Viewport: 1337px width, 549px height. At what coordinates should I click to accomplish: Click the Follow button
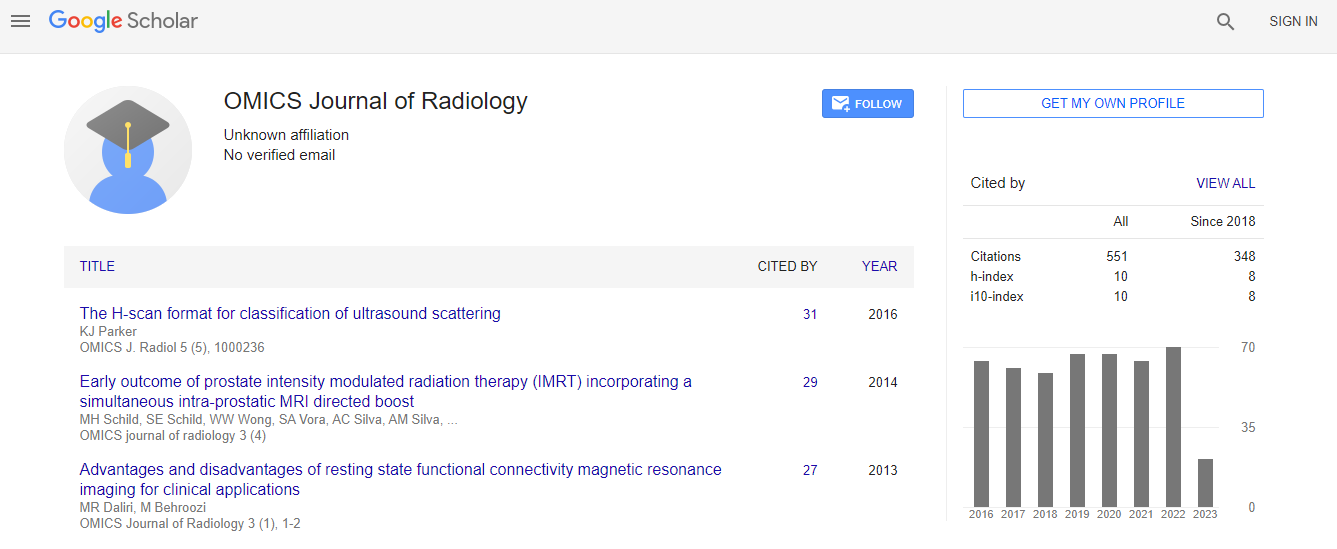[x=867, y=104]
